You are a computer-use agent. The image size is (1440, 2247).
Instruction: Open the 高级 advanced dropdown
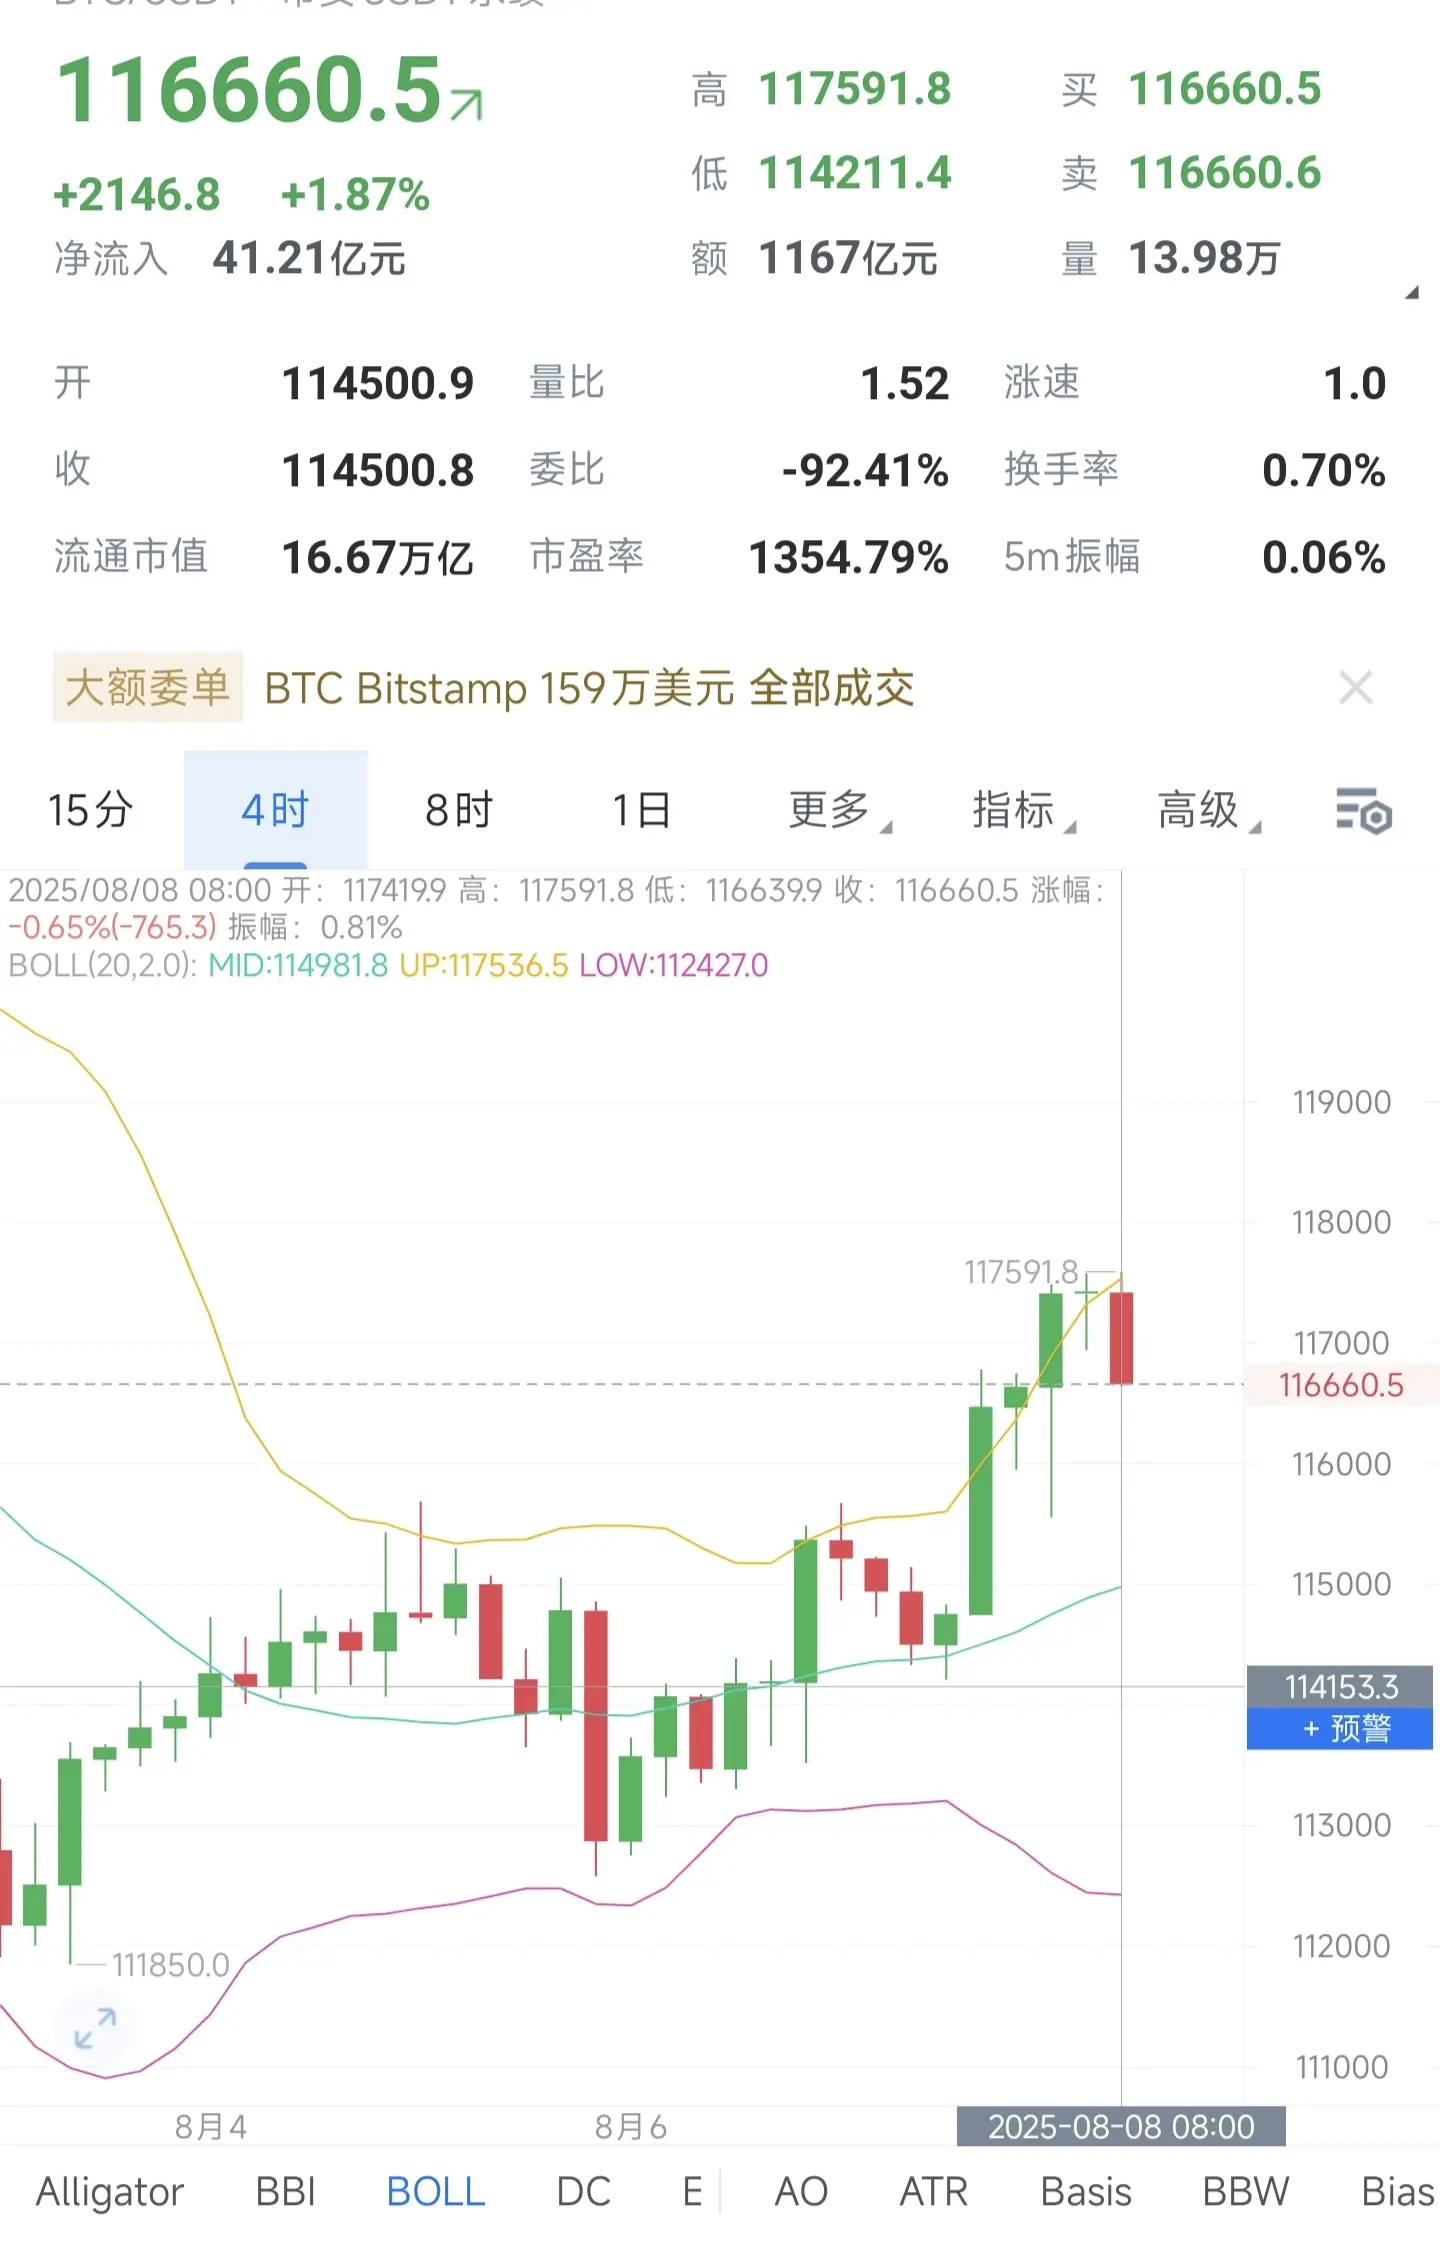point(1208,810)
